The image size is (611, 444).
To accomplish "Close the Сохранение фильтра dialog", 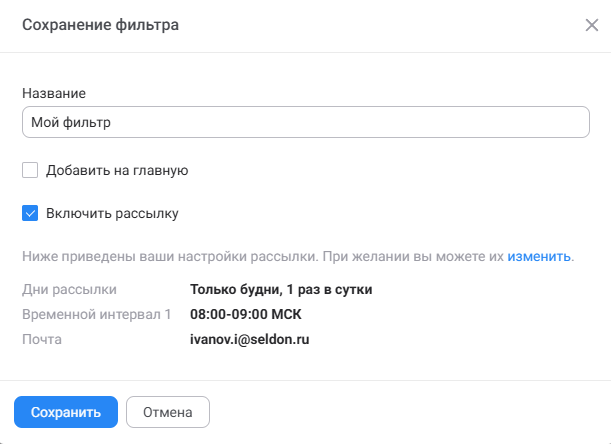I will tap(591, 25).
